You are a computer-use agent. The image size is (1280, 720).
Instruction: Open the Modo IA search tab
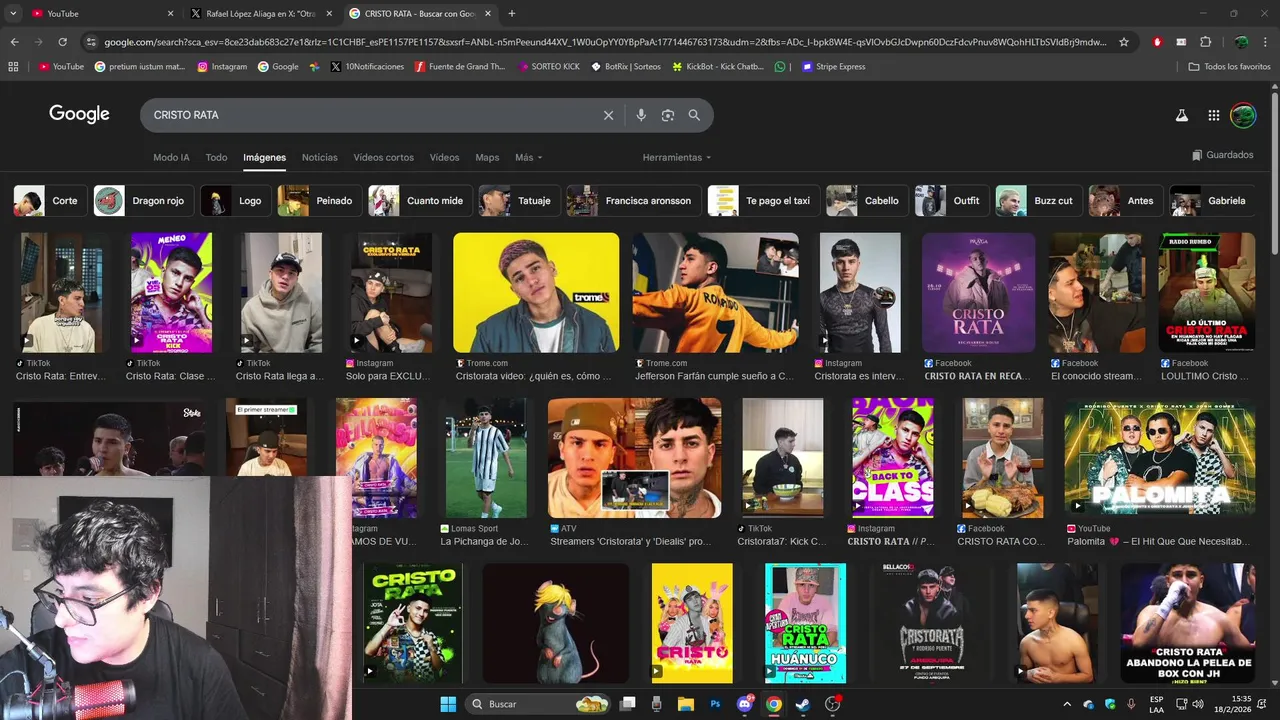coord(171,157)
